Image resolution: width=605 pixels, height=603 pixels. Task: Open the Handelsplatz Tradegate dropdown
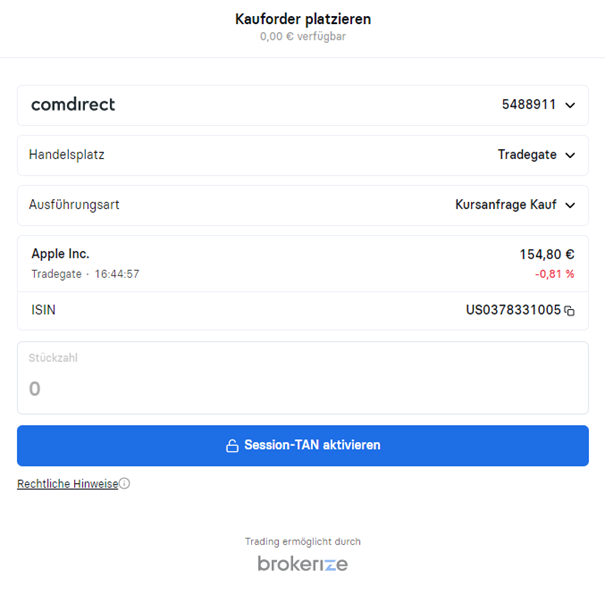pos(536,155)
